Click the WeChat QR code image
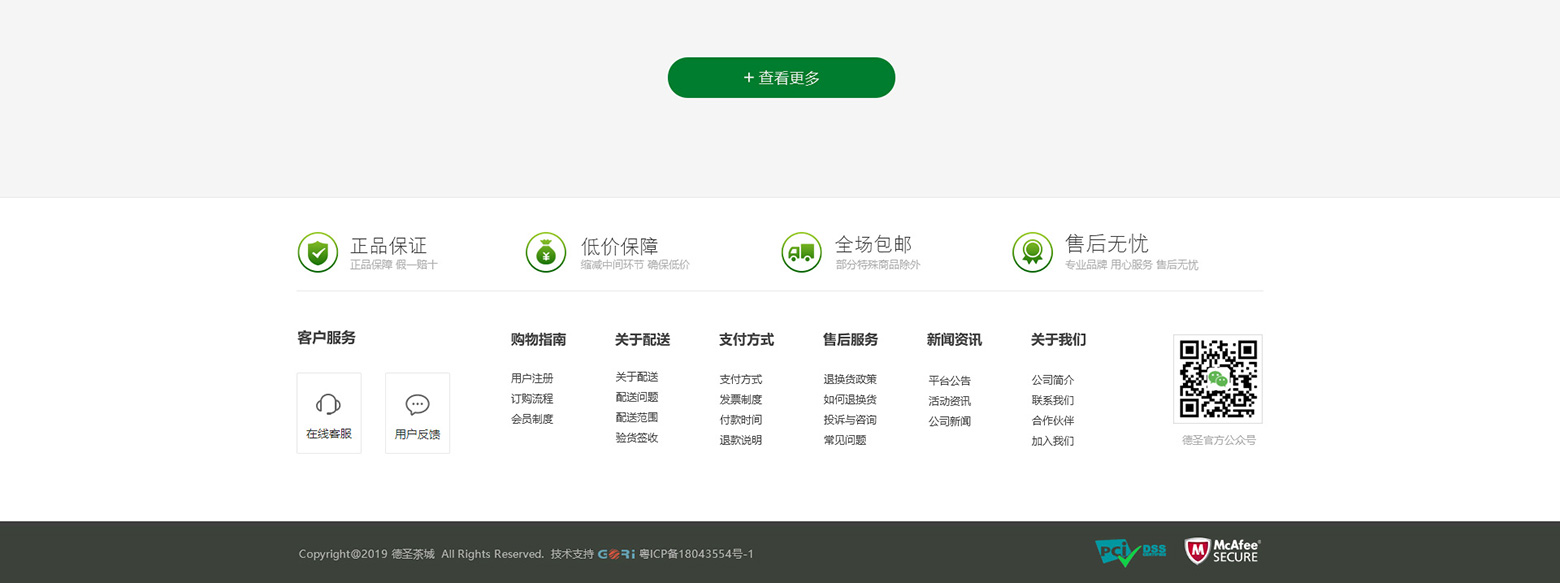 [1217, 379]
